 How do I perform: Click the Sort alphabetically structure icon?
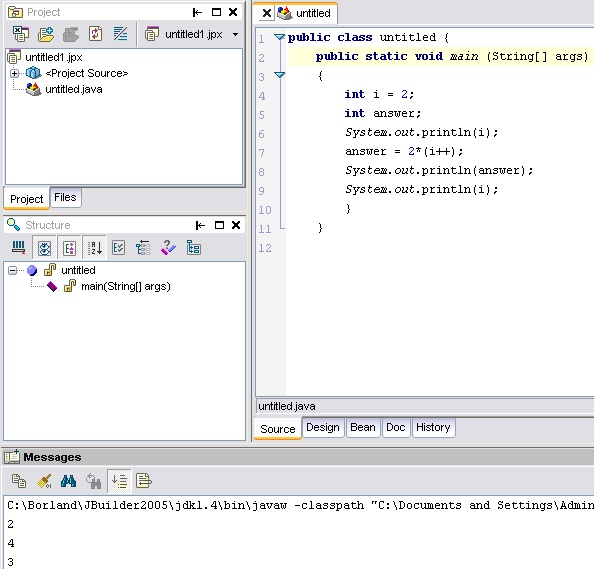(x=95, y=248)
